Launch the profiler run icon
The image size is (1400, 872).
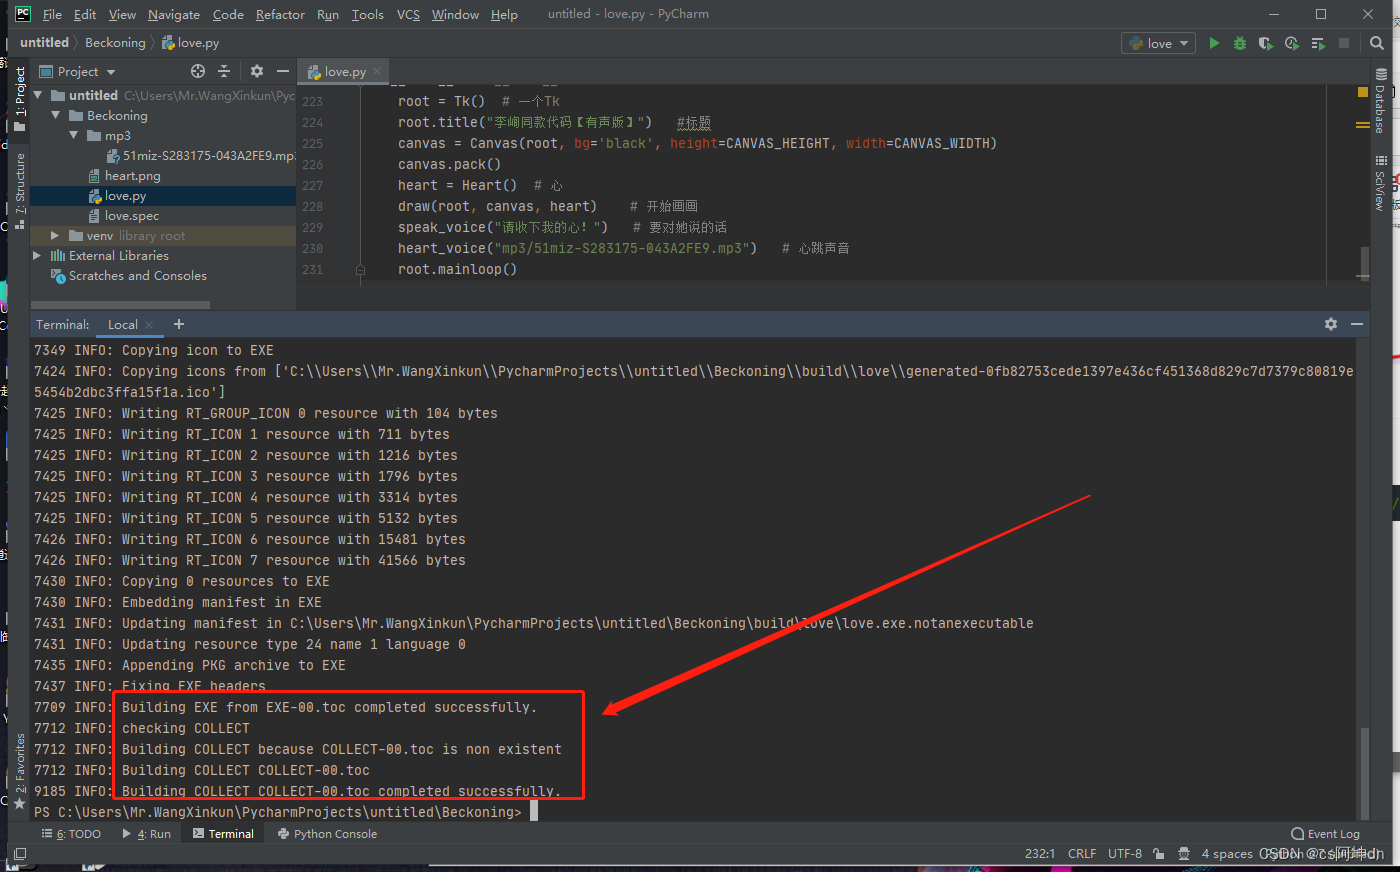click(1292, 43)
